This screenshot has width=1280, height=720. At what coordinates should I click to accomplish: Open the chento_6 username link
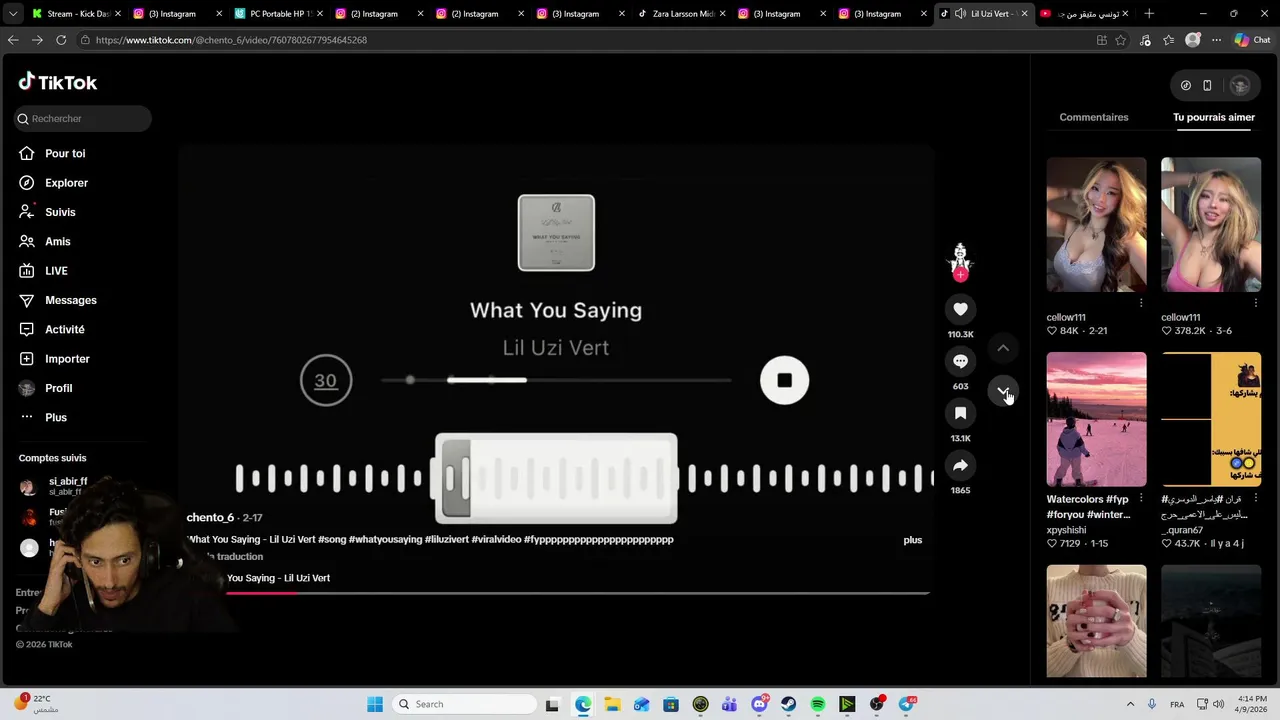[210, 517]
